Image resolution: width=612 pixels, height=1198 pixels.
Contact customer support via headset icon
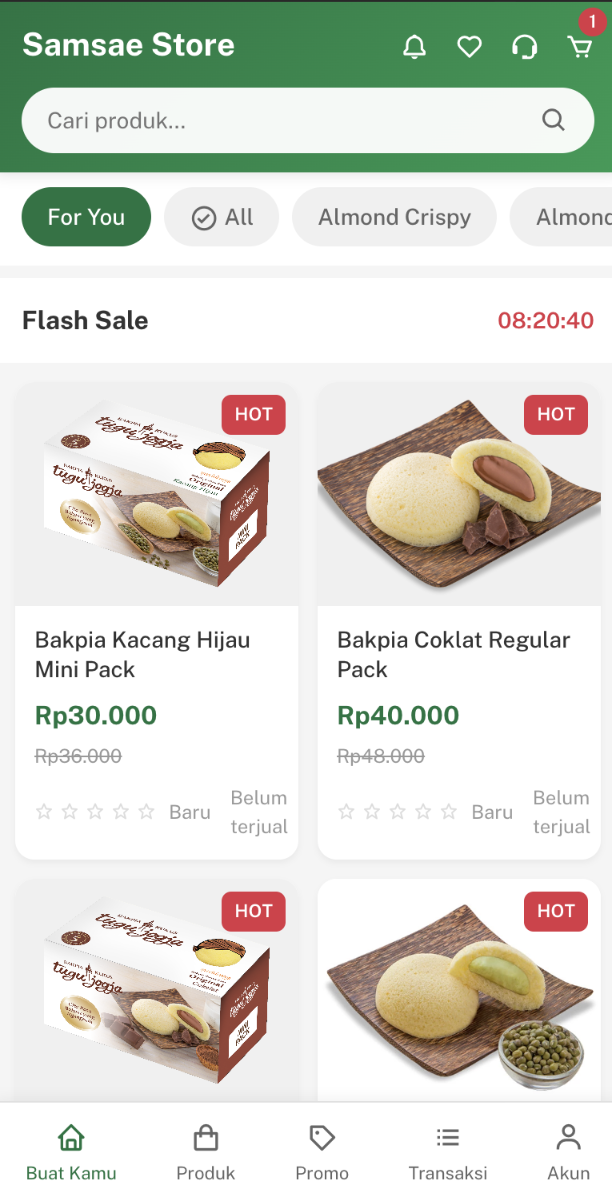[524, 45]
